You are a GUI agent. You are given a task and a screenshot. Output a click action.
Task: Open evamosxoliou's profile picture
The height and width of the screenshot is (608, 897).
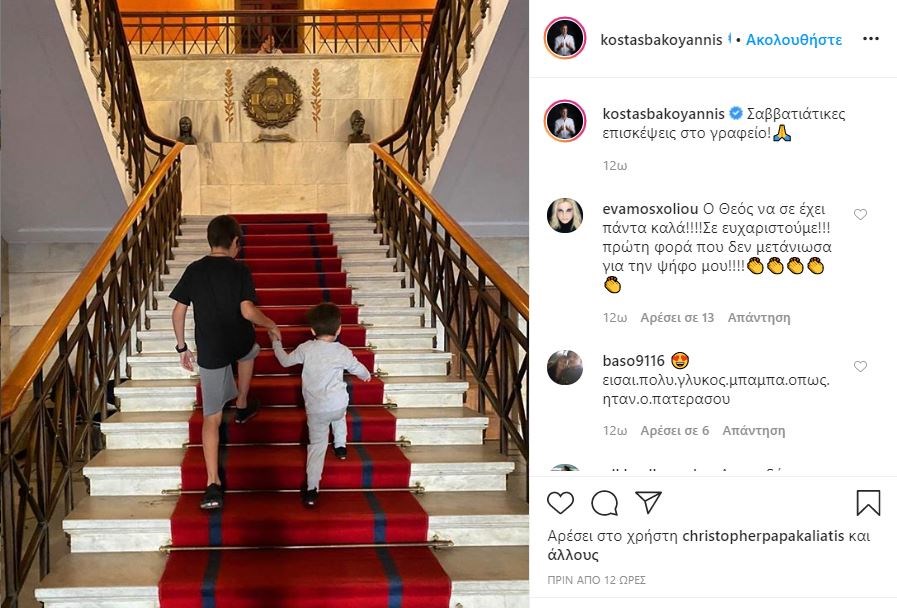[x=565, y=216]
